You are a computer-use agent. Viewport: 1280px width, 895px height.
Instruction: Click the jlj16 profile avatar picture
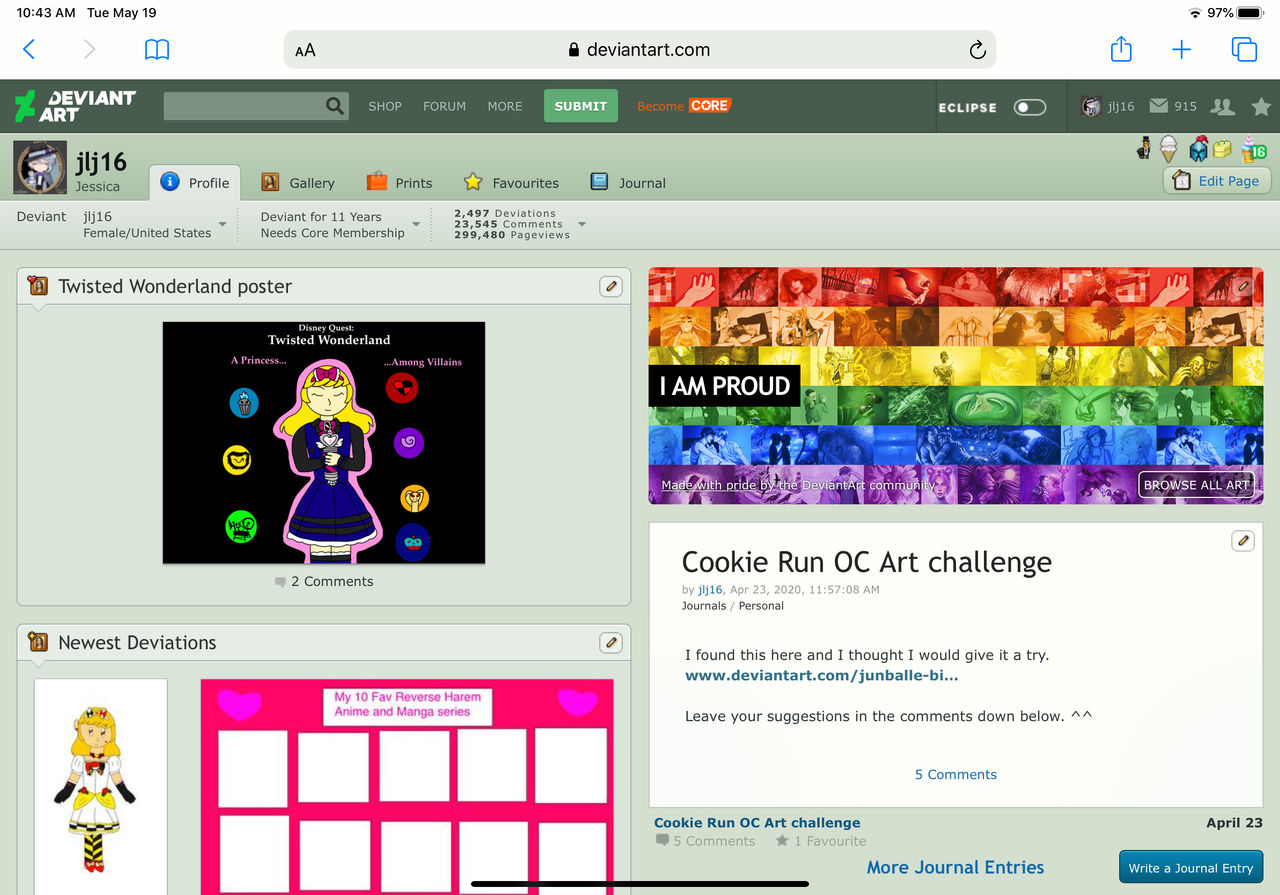(x=40, y=167)
